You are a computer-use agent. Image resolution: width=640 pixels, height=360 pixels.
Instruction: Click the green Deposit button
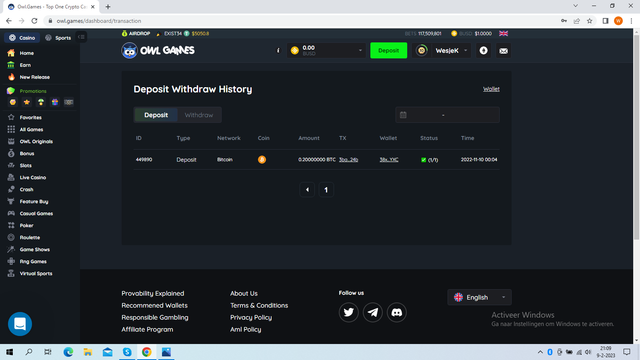point(389,51)
